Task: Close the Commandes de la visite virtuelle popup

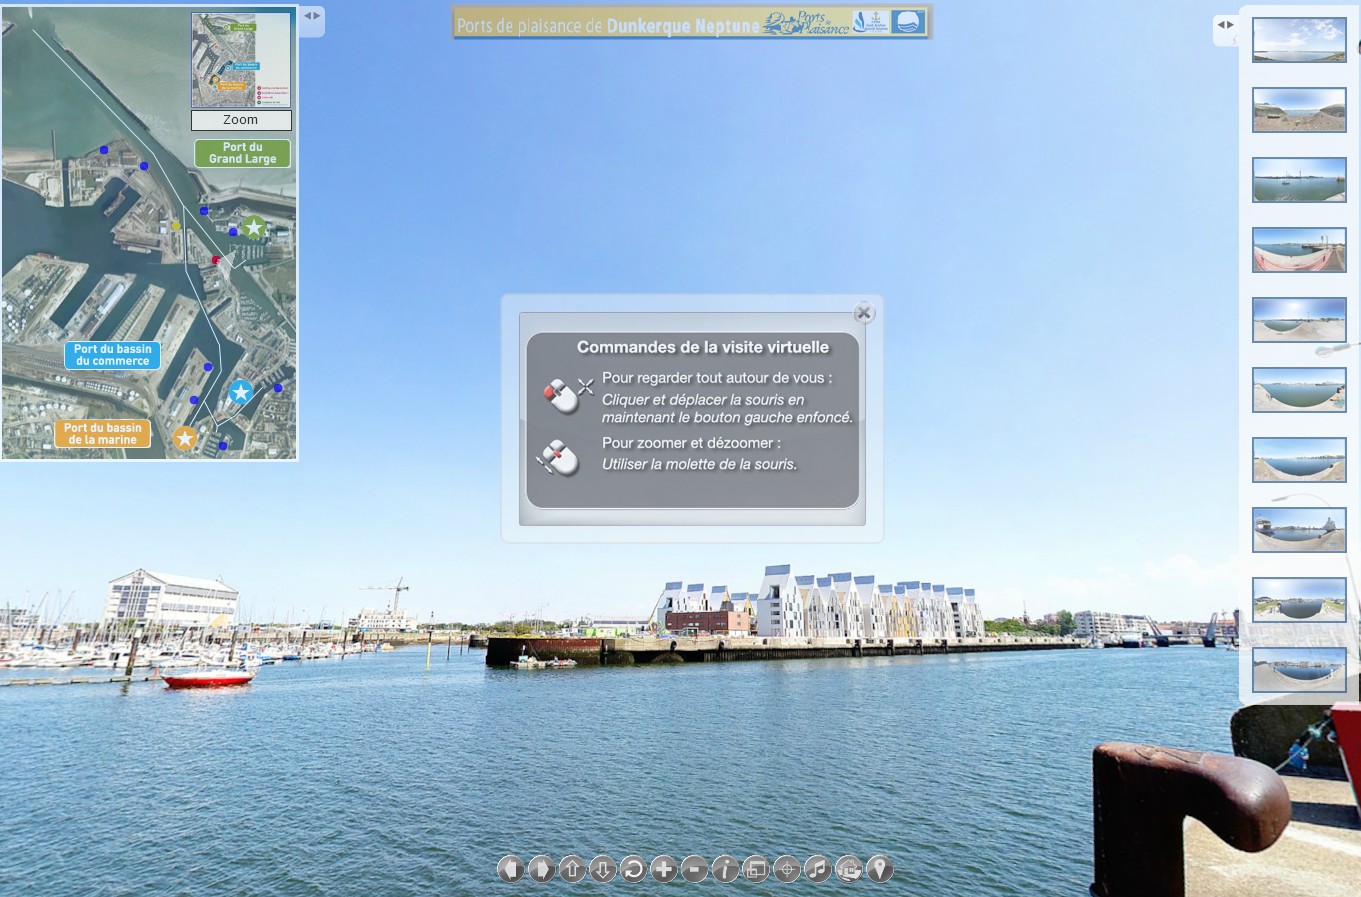Action: pos(864,313)
